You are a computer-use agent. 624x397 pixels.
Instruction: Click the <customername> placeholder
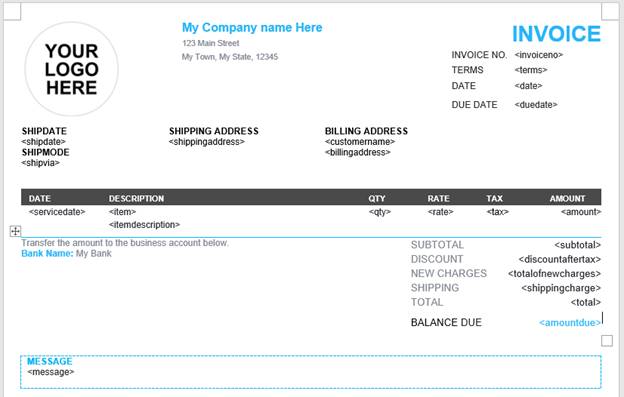tap(360, 142)
